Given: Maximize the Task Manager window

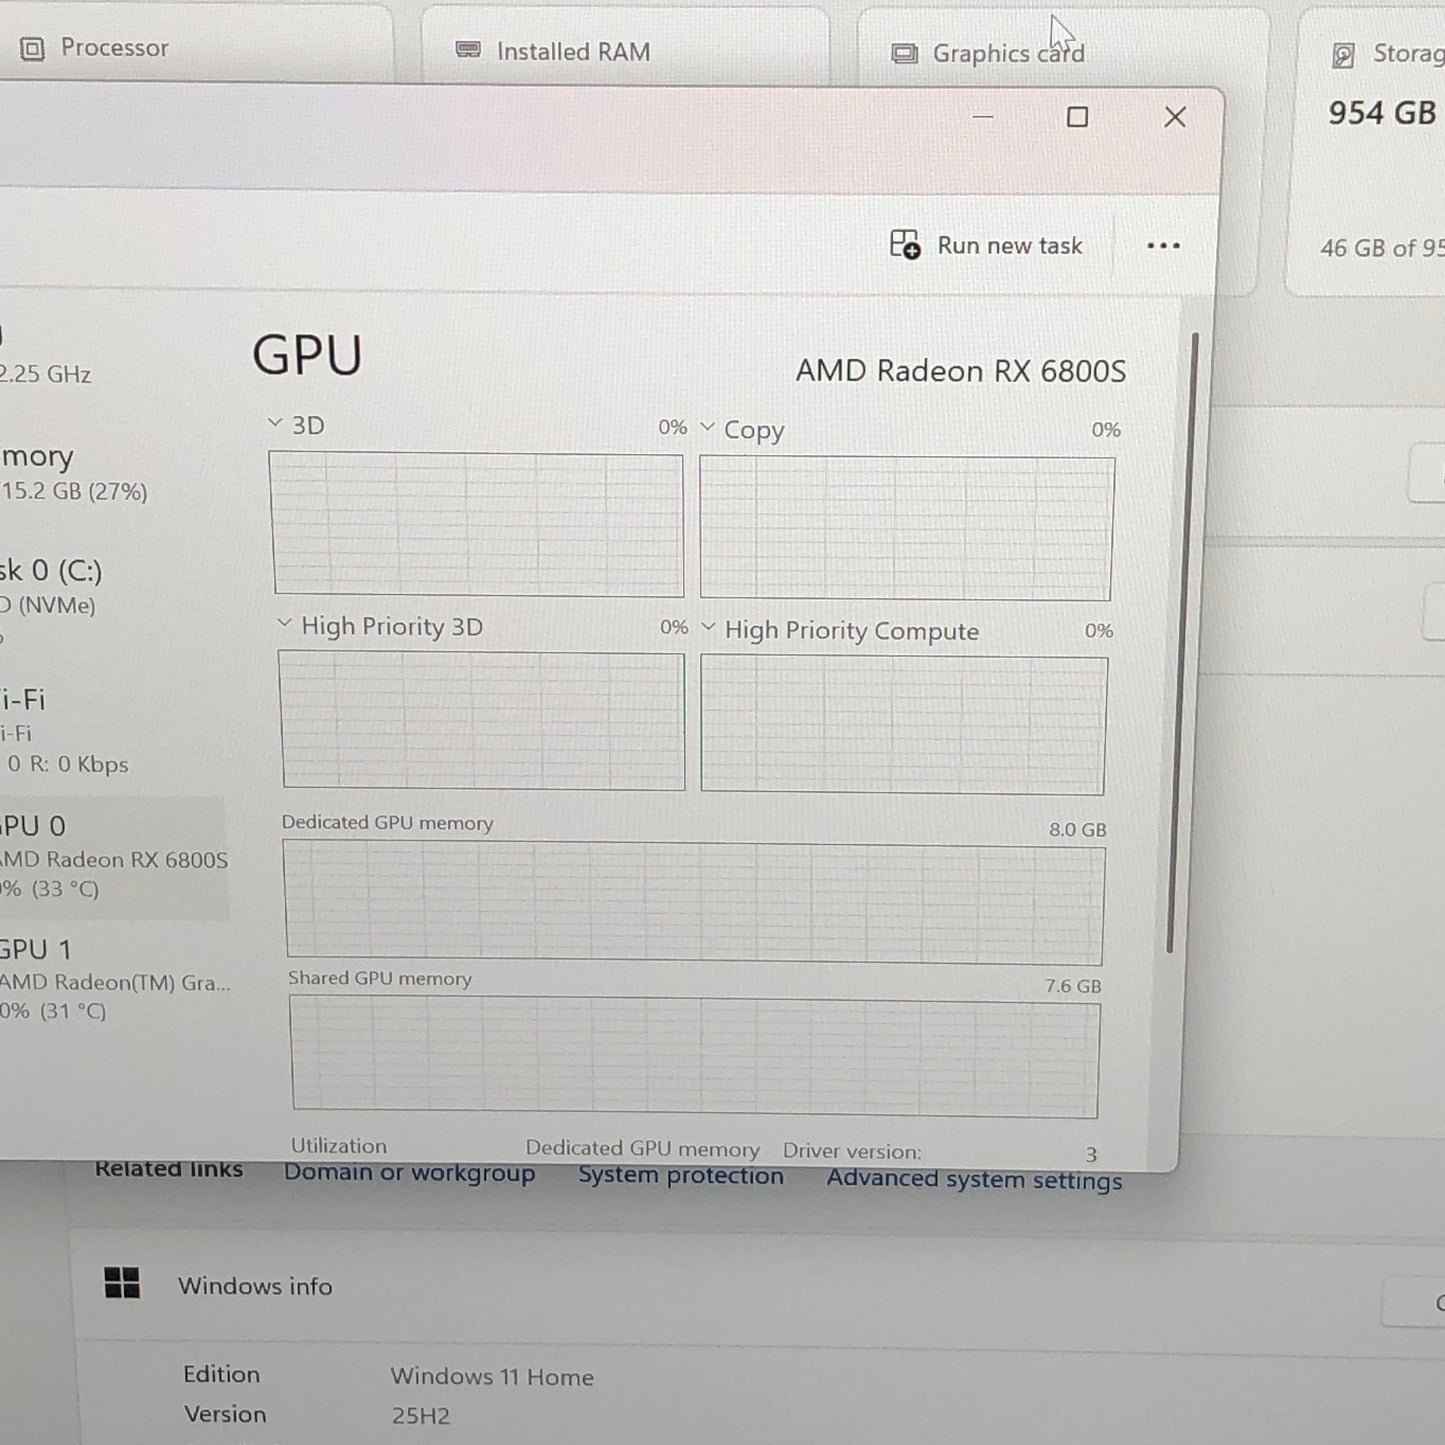Looking at the screenshot, I should 1077,117.
